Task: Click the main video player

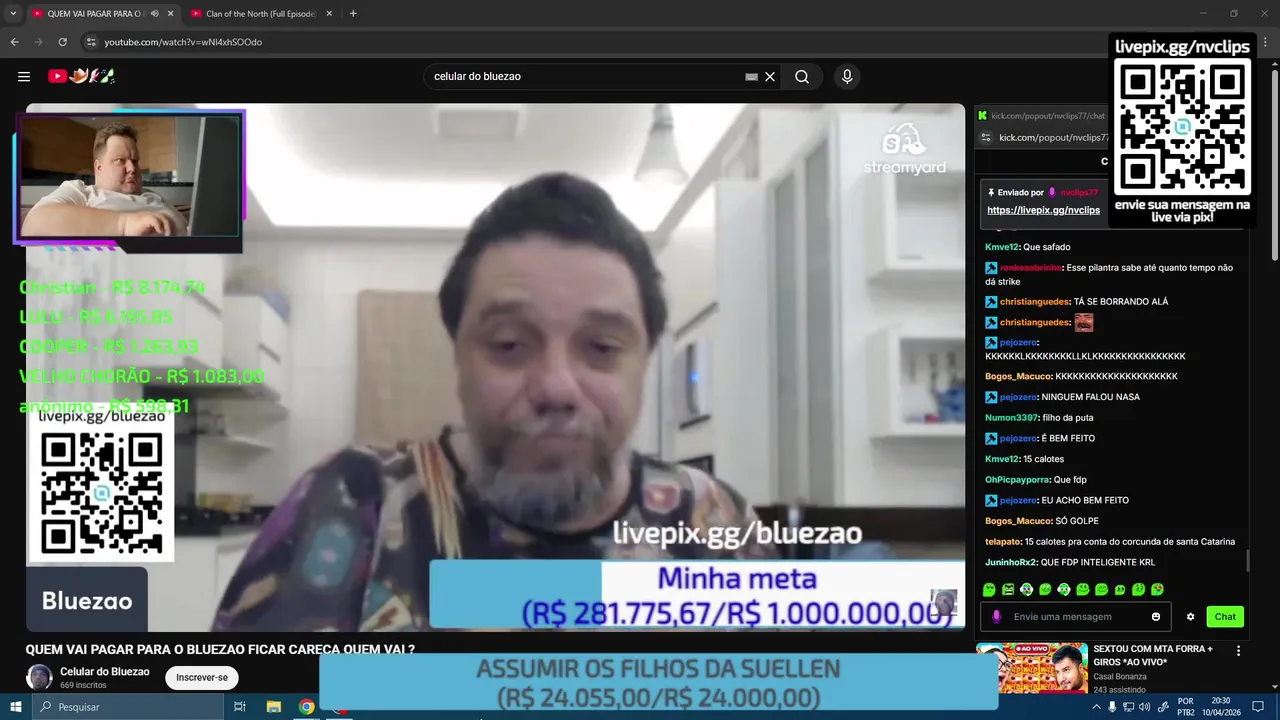Action: coord(495,367)
